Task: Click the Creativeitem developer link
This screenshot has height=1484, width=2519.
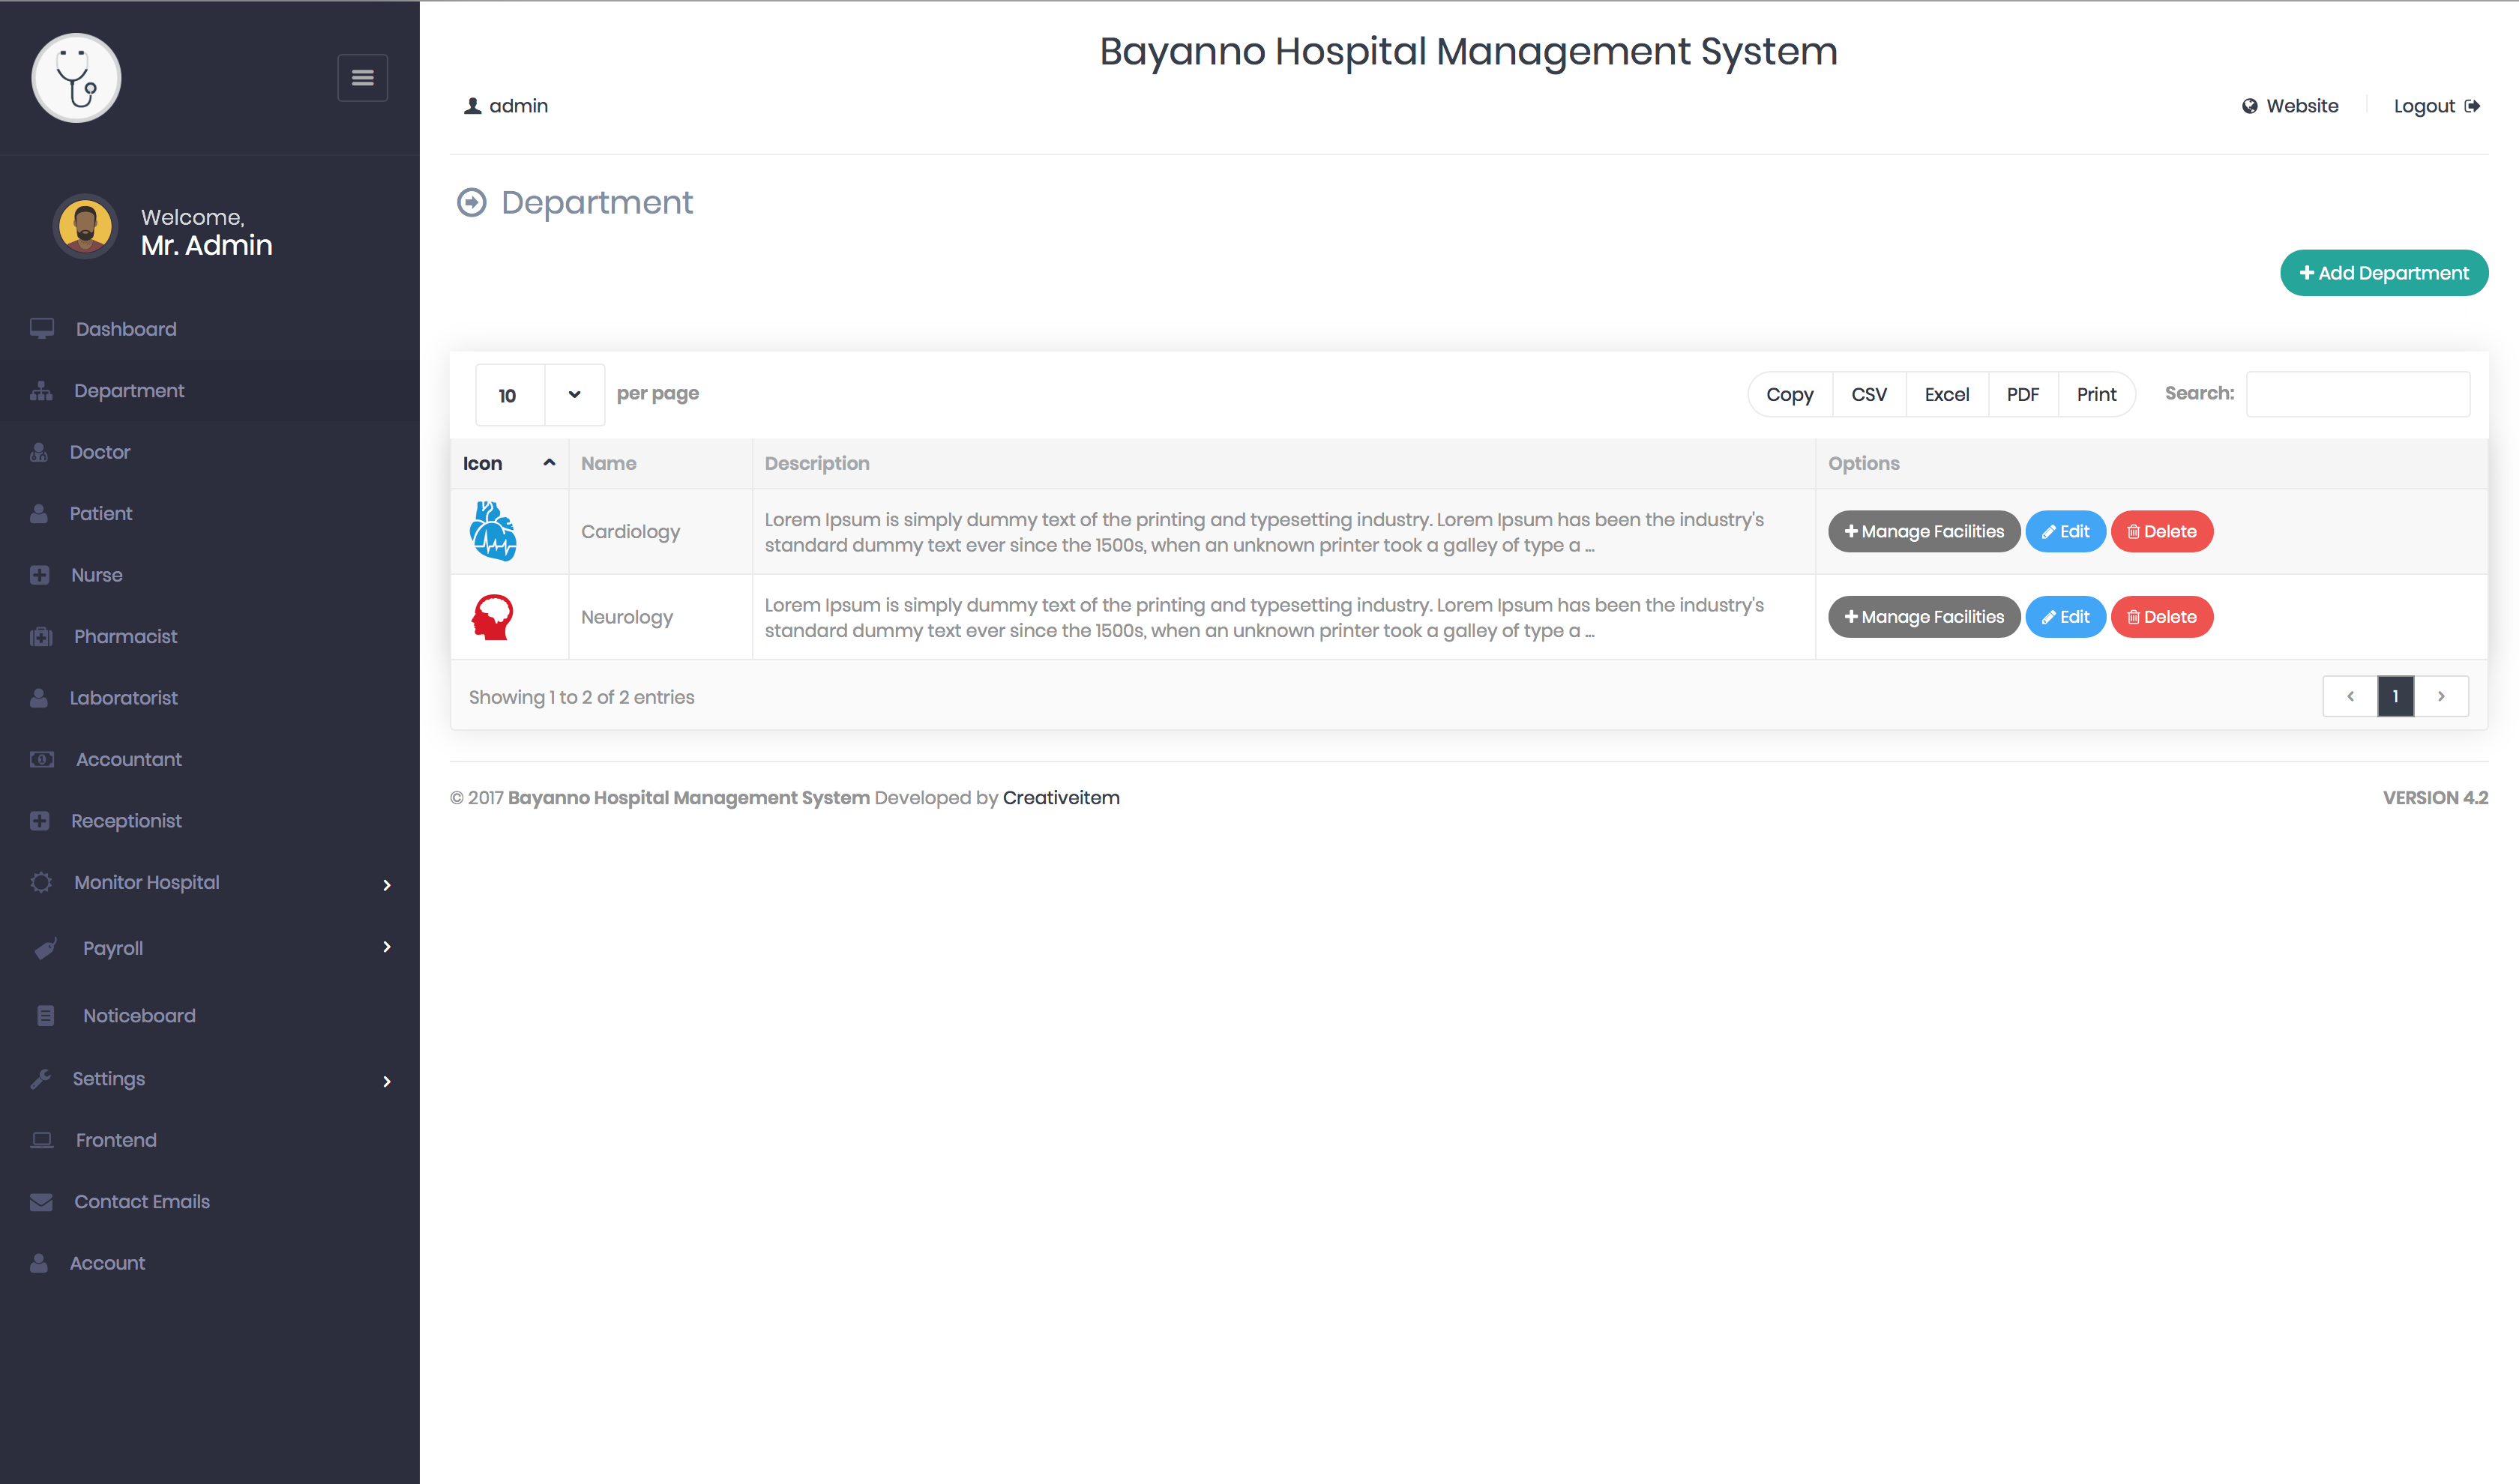Action: pyautogui.click(x=1062, y=797)
